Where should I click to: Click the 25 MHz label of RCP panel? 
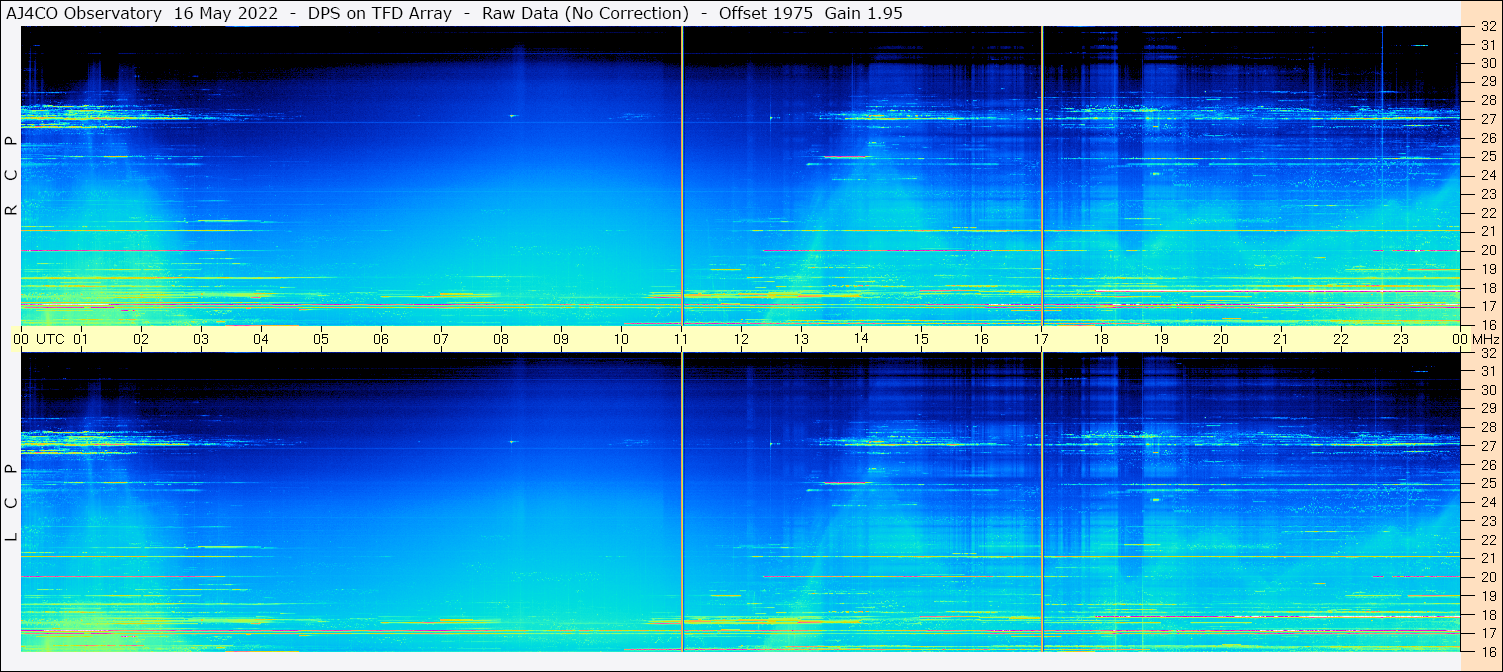click(x=1488, y=157)
